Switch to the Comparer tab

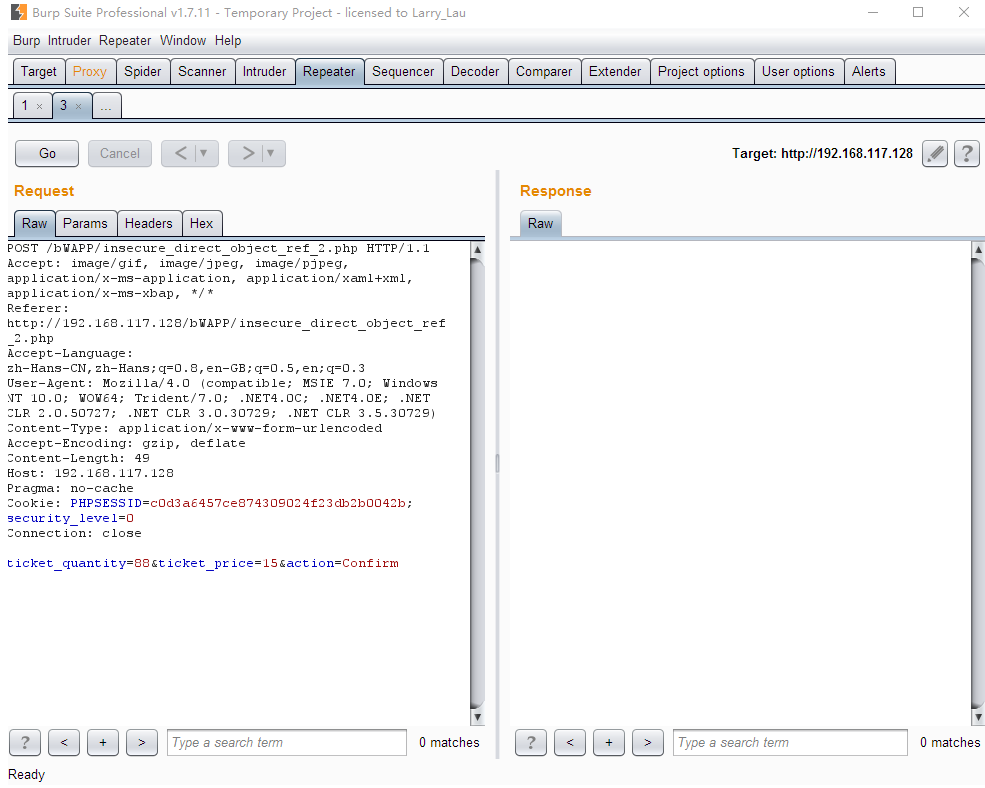[x=544, y=72]
